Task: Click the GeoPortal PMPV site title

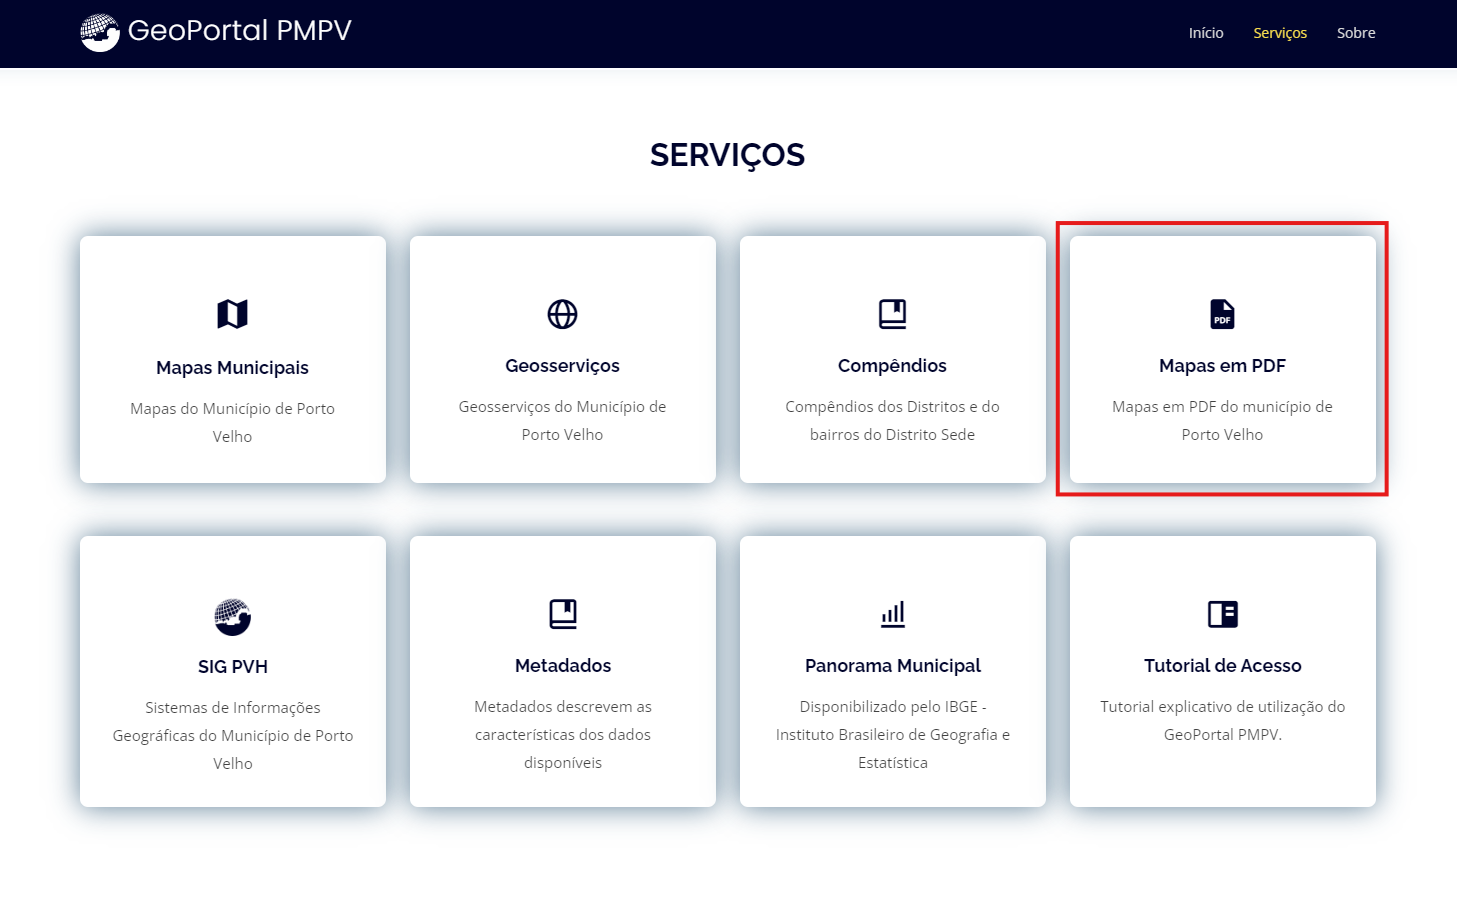Action: [x=240, y=31]
